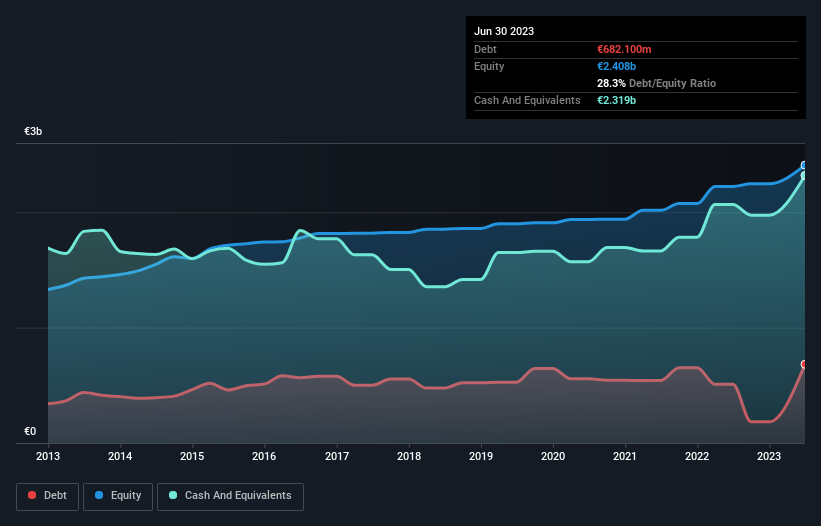Screen dimensions: 821x526
Task: Click the €3b y-axis label
Action: 33,131
